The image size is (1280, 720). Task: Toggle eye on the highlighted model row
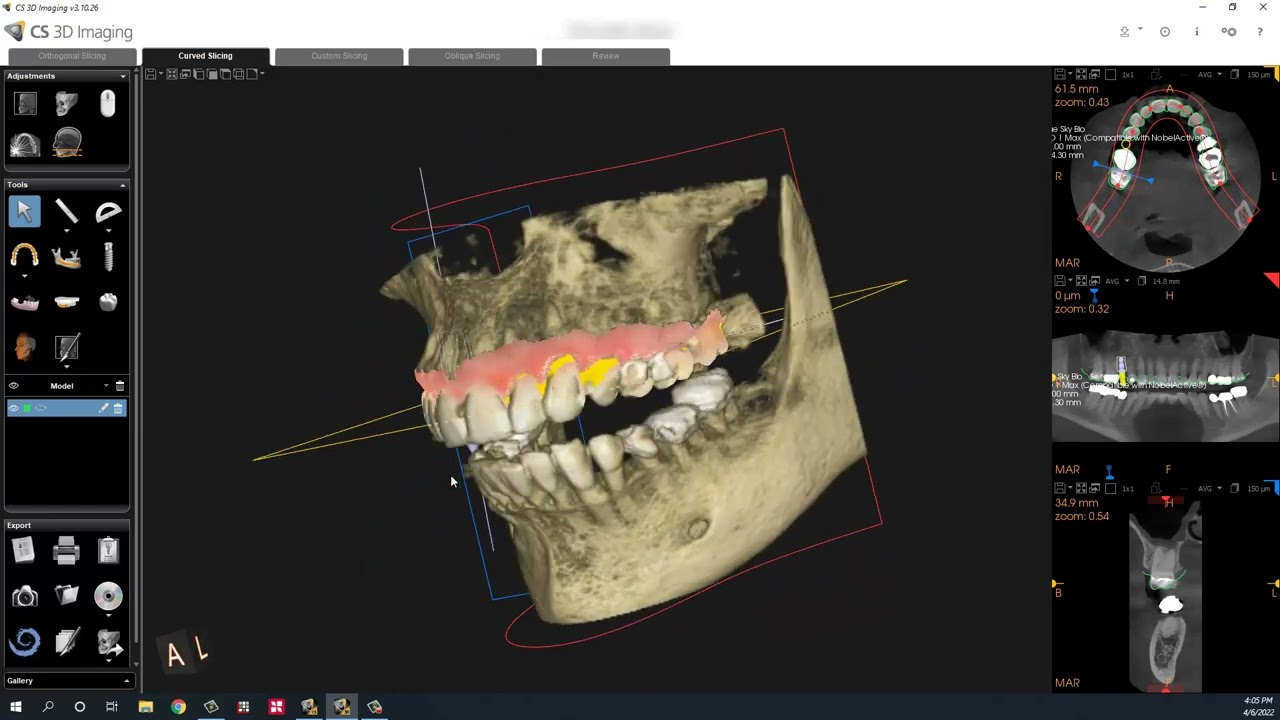pos(14,408)
